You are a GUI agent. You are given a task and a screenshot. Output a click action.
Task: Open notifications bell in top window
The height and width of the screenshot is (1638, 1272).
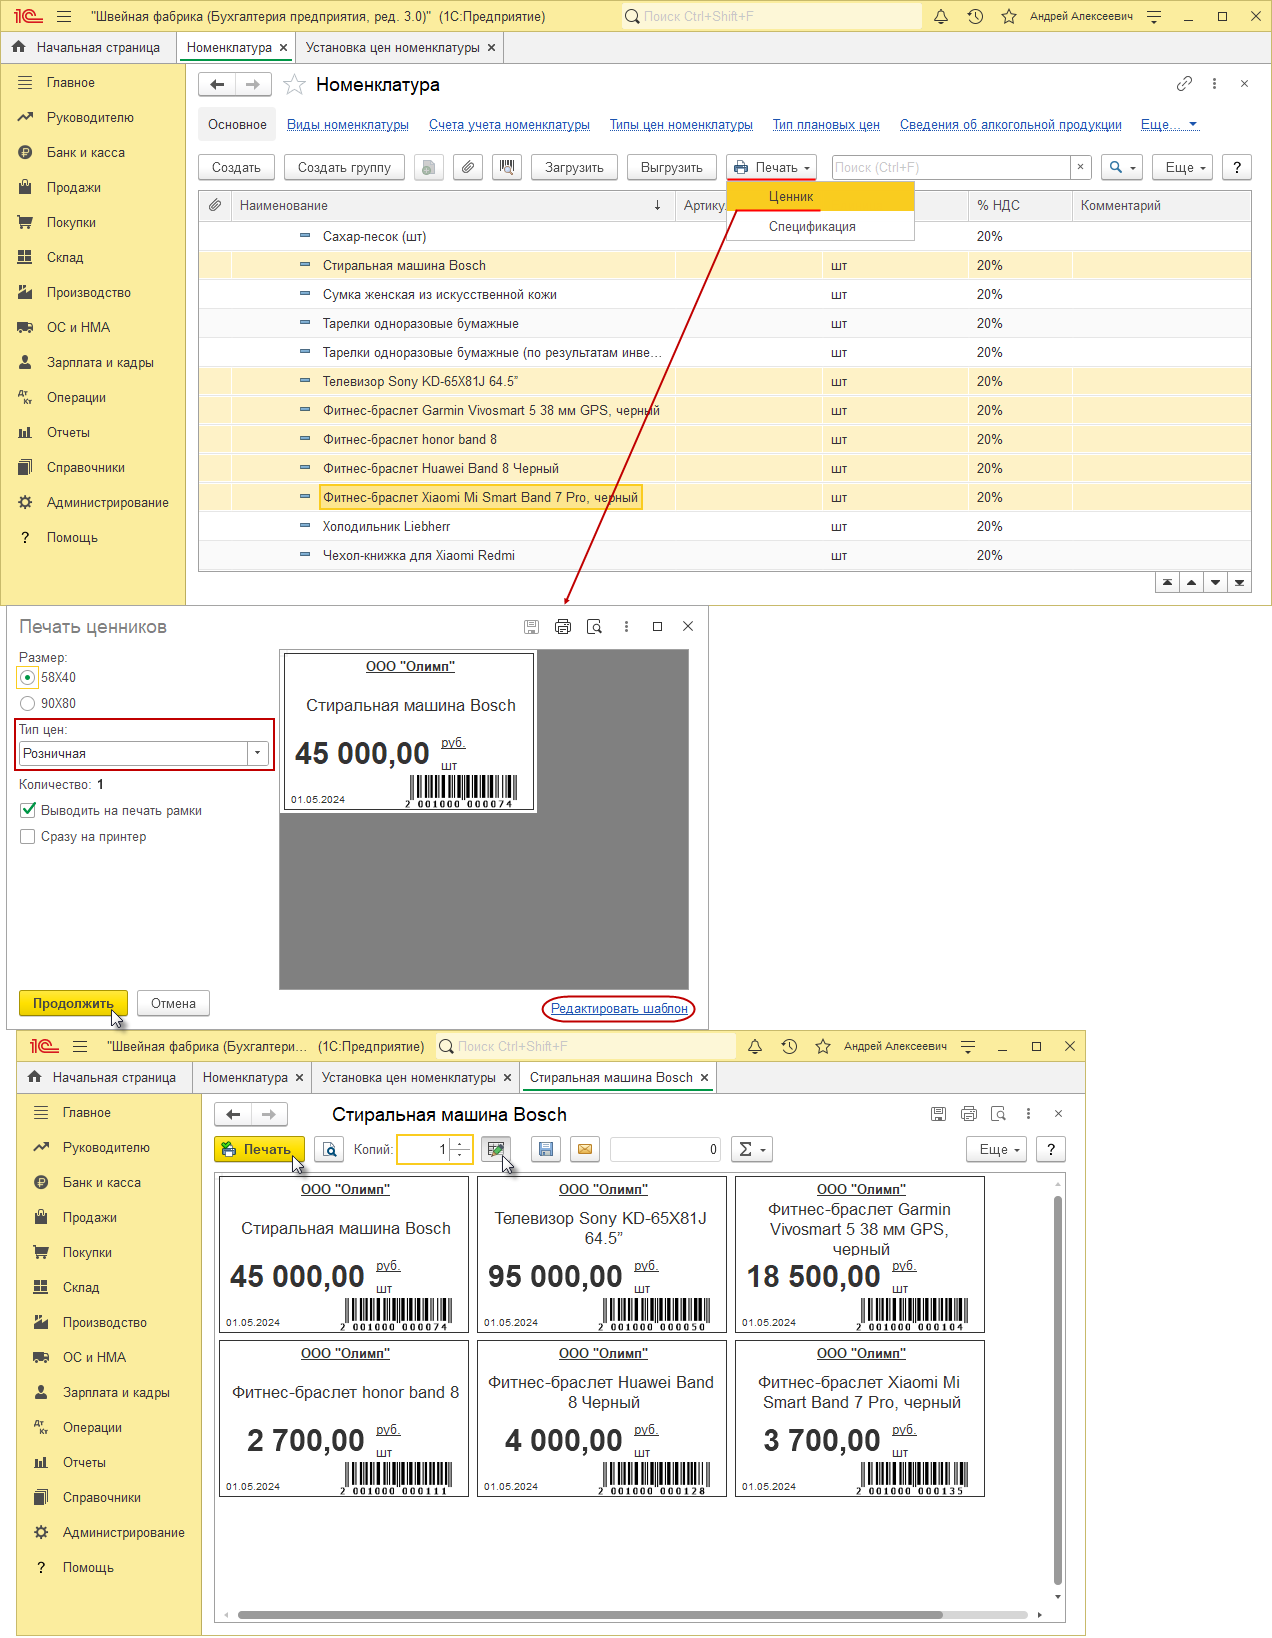pos(941,16)
